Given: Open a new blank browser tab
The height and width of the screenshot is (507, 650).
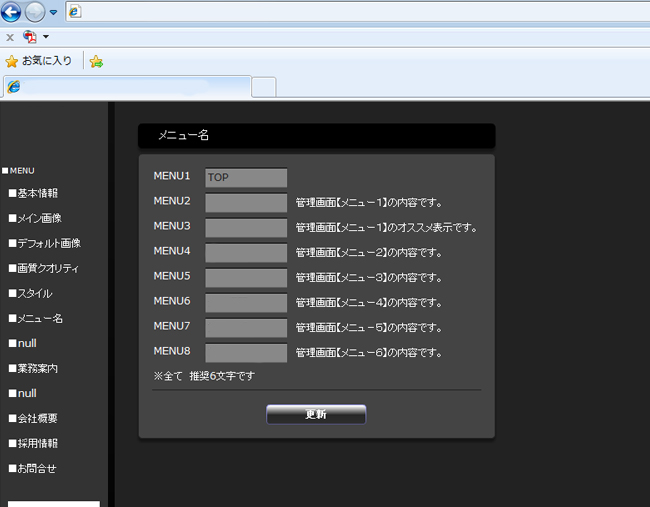Looking at the screenshot, I should click(x=263, y=87).
